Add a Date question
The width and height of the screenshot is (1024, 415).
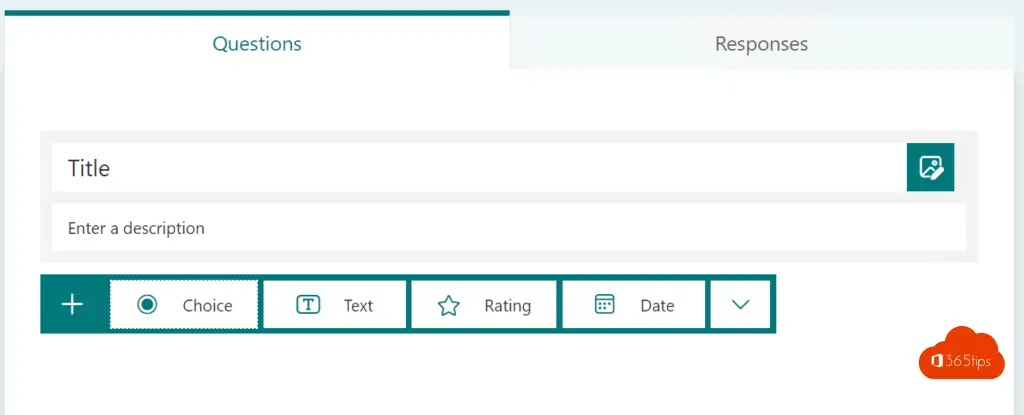(633, 305)
